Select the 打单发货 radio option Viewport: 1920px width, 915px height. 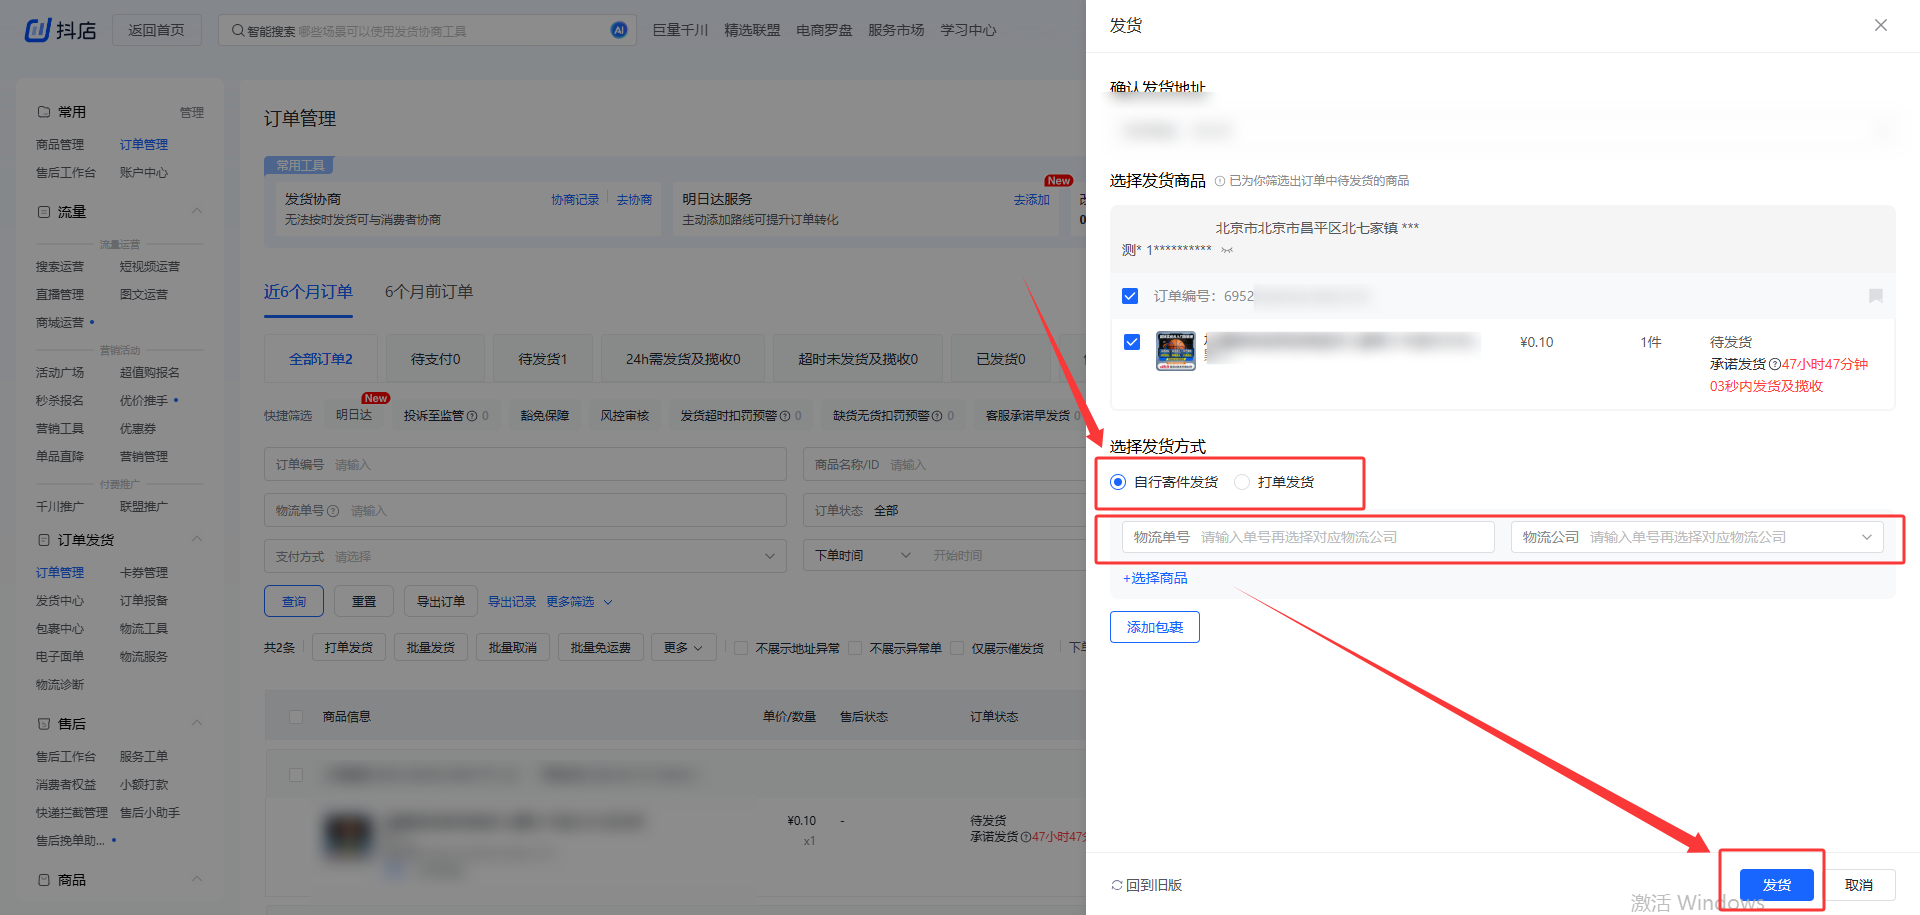pyautogui.click(x=1242, y=482)
